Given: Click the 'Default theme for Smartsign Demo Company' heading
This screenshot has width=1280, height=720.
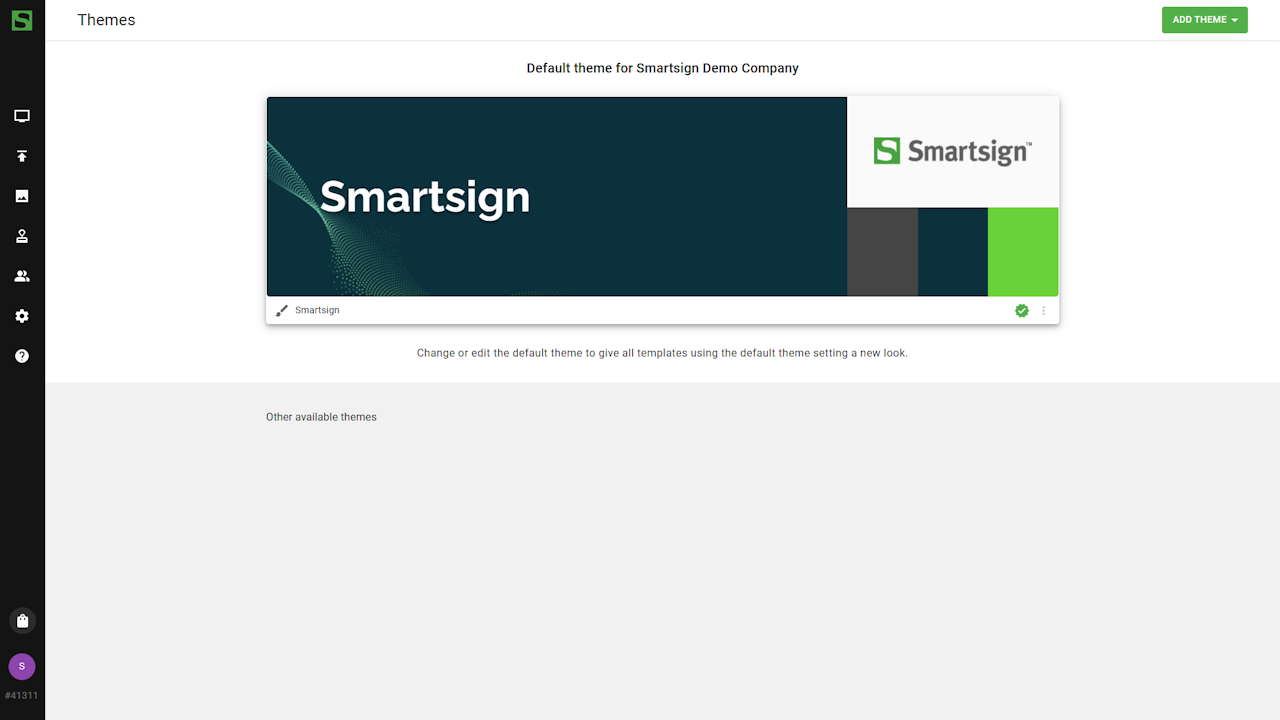Looking at the screenshot, I should (x=662, y=68).
